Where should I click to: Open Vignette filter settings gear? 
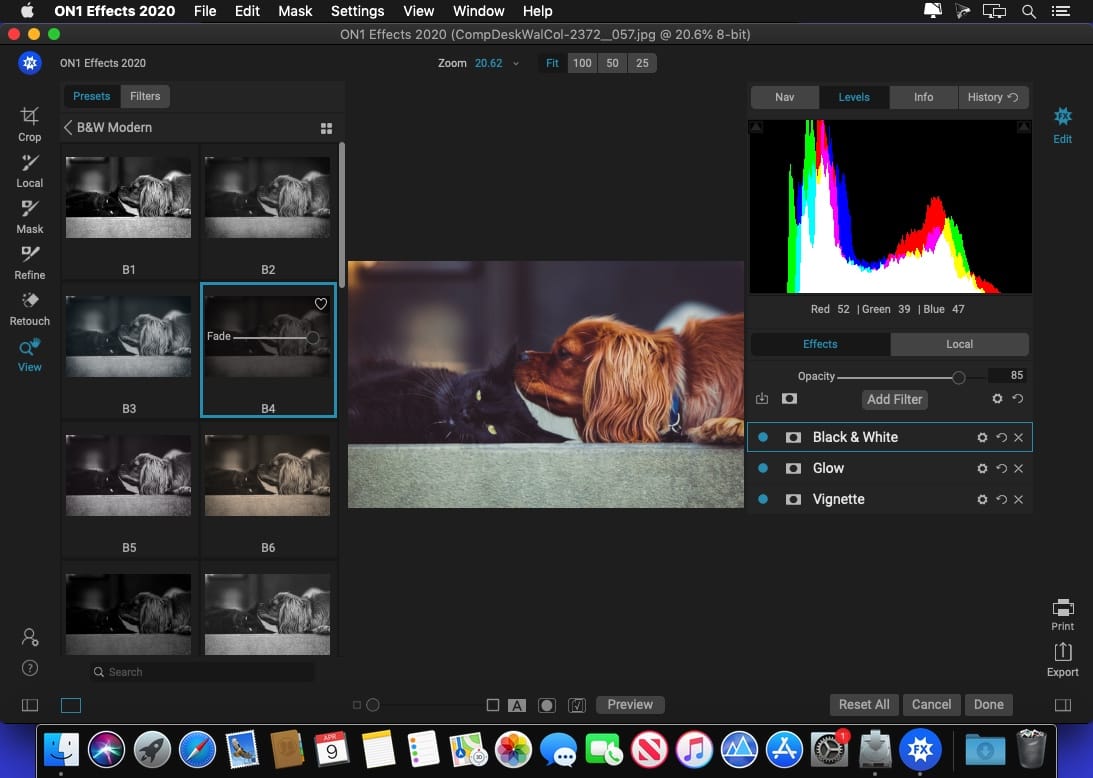click(x=982, y=499)
